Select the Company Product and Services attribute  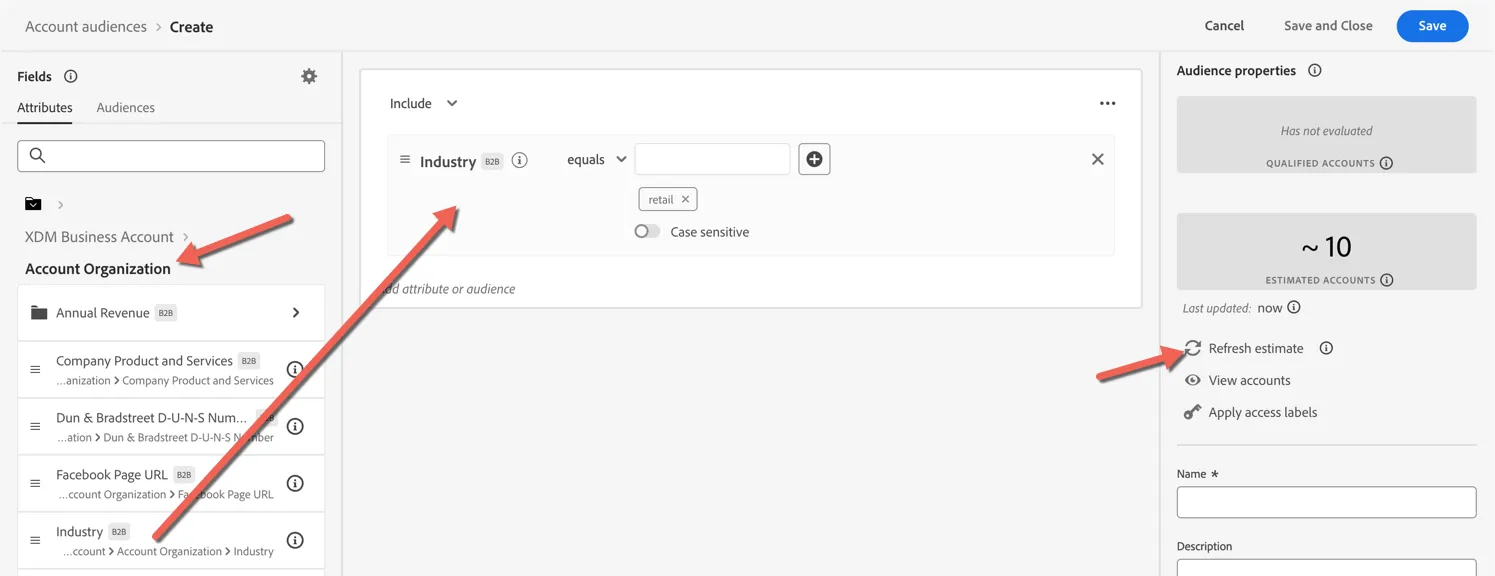point(171,370)
